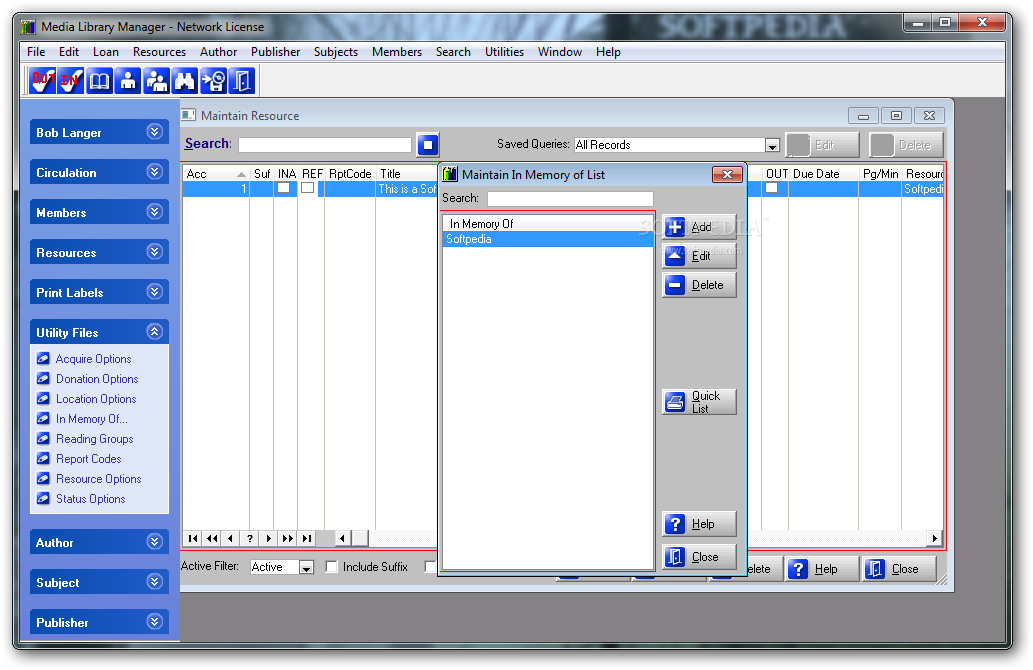The width and height of the screenshot is (1033, 670).
Task: Open the Loan menu
Action: [105, 51]
